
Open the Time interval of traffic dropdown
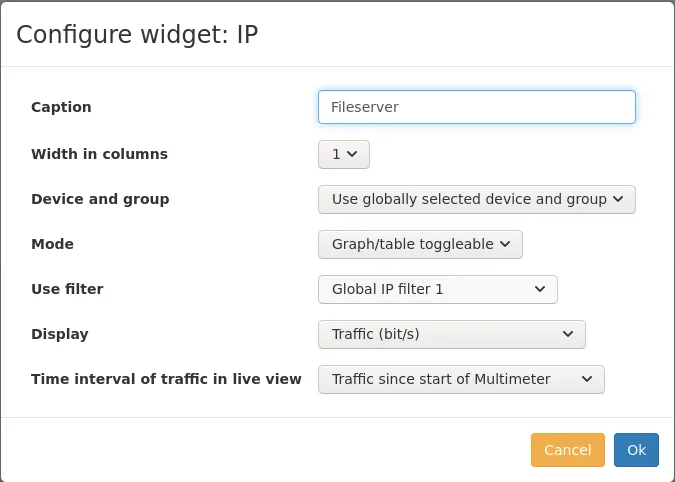(x=461, y=379)
